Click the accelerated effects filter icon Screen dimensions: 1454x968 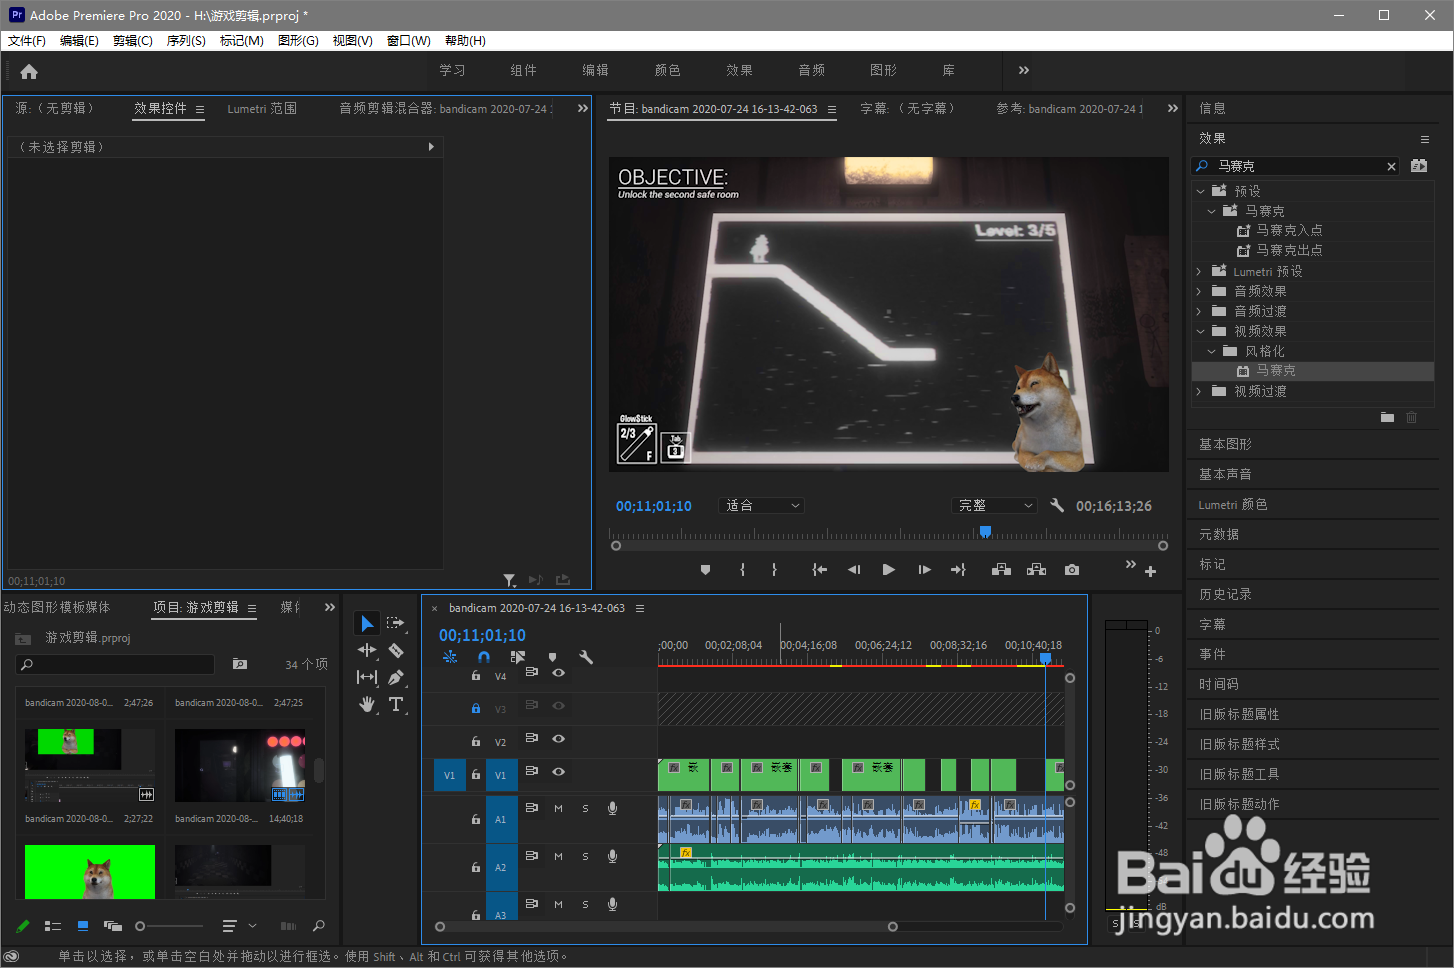(x=1419, y=166)
